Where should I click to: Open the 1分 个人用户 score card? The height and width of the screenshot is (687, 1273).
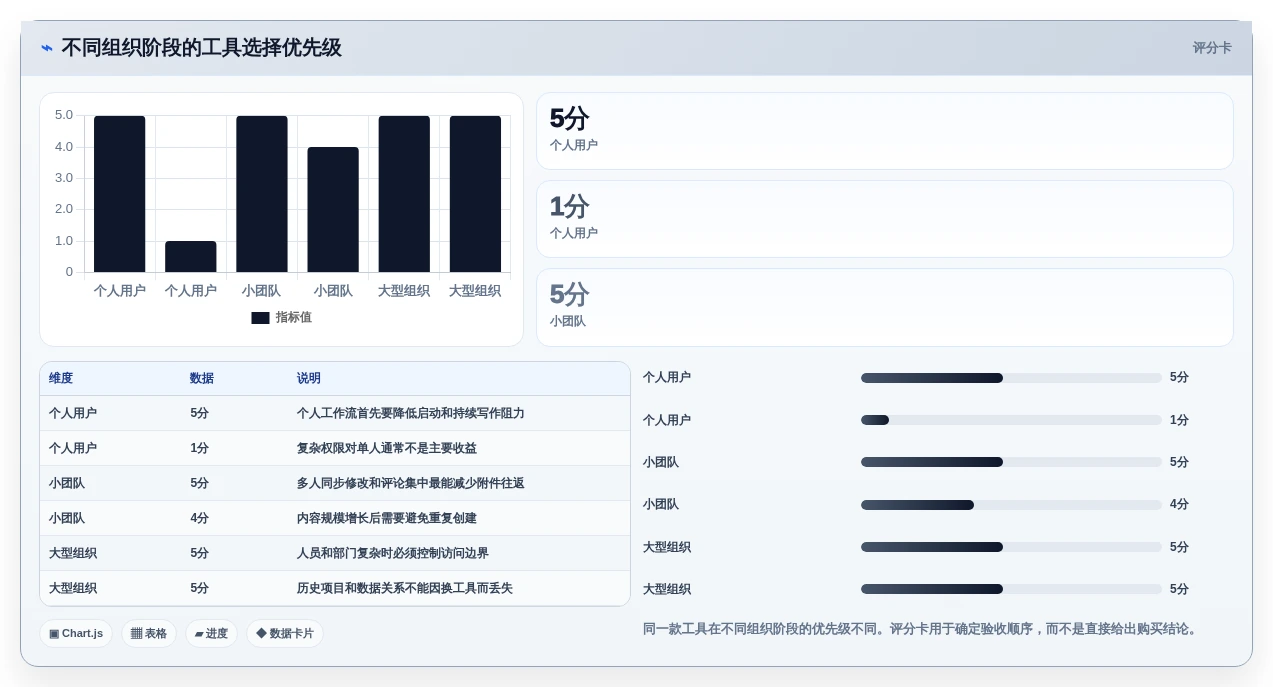tap(885, 219)
